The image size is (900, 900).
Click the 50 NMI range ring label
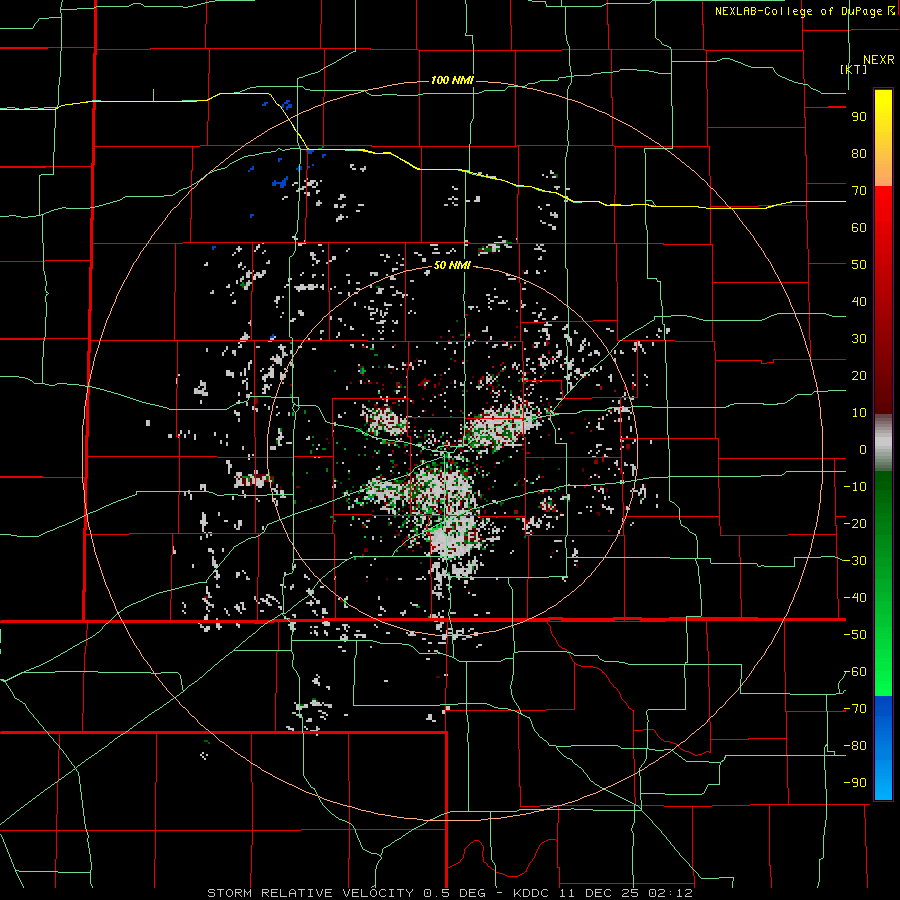click(452, 265)
